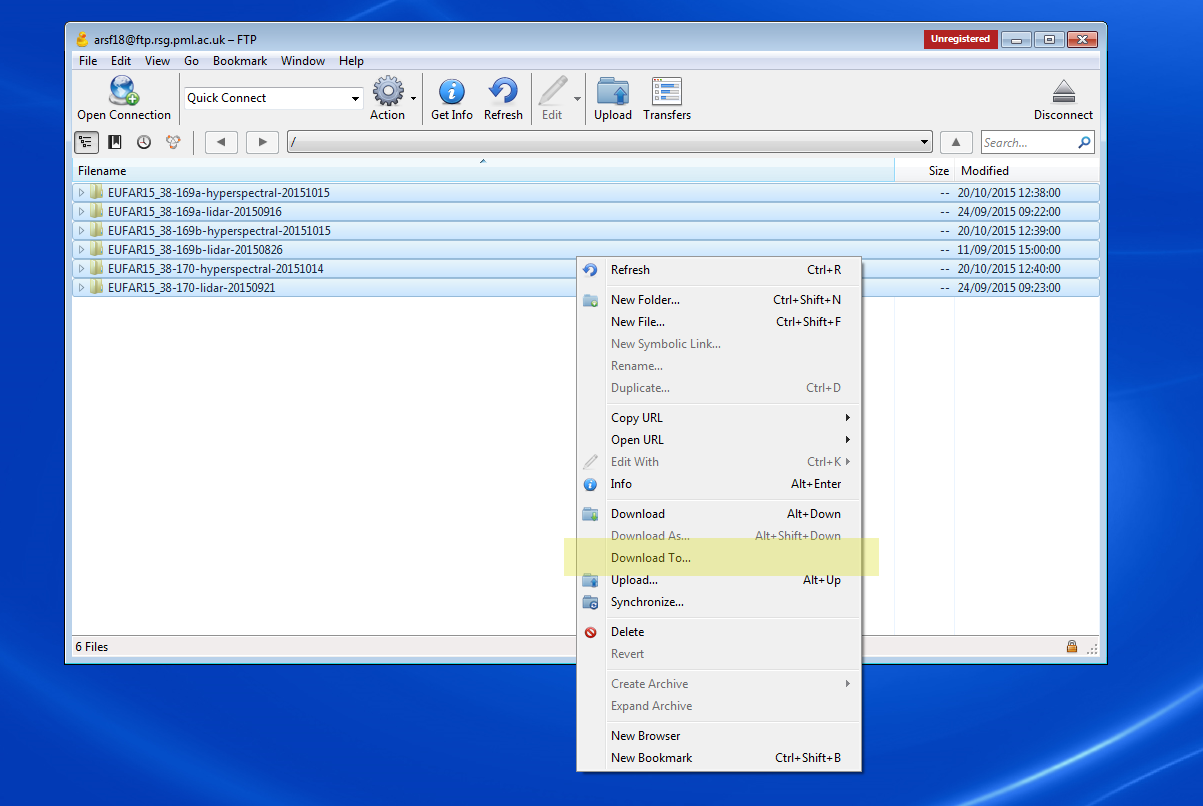
Task: Open the Go menu
Action: tap(191, 61)
